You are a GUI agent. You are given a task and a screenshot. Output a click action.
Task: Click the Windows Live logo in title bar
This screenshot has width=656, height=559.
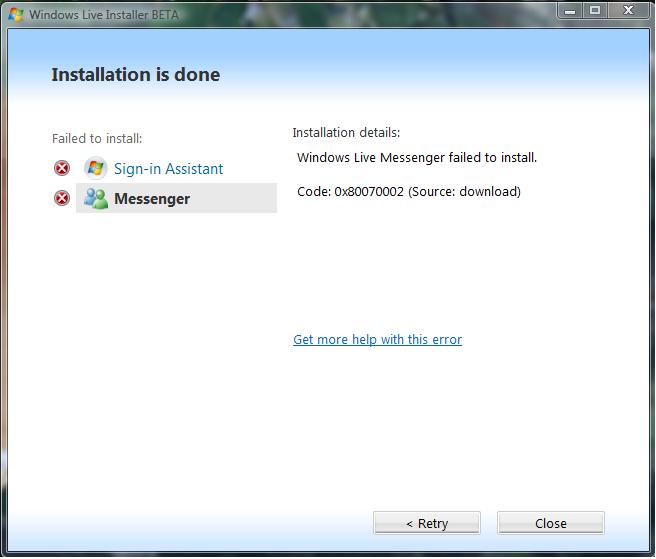tap(16, 14)
